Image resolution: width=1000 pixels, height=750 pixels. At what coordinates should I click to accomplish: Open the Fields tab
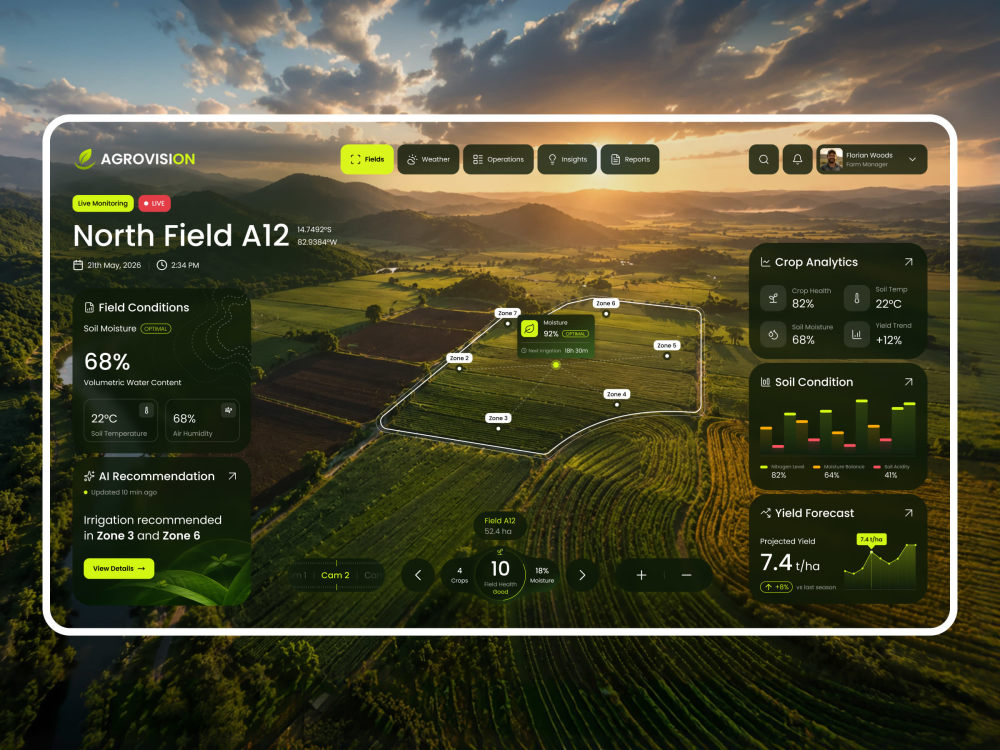click(367, 159)
